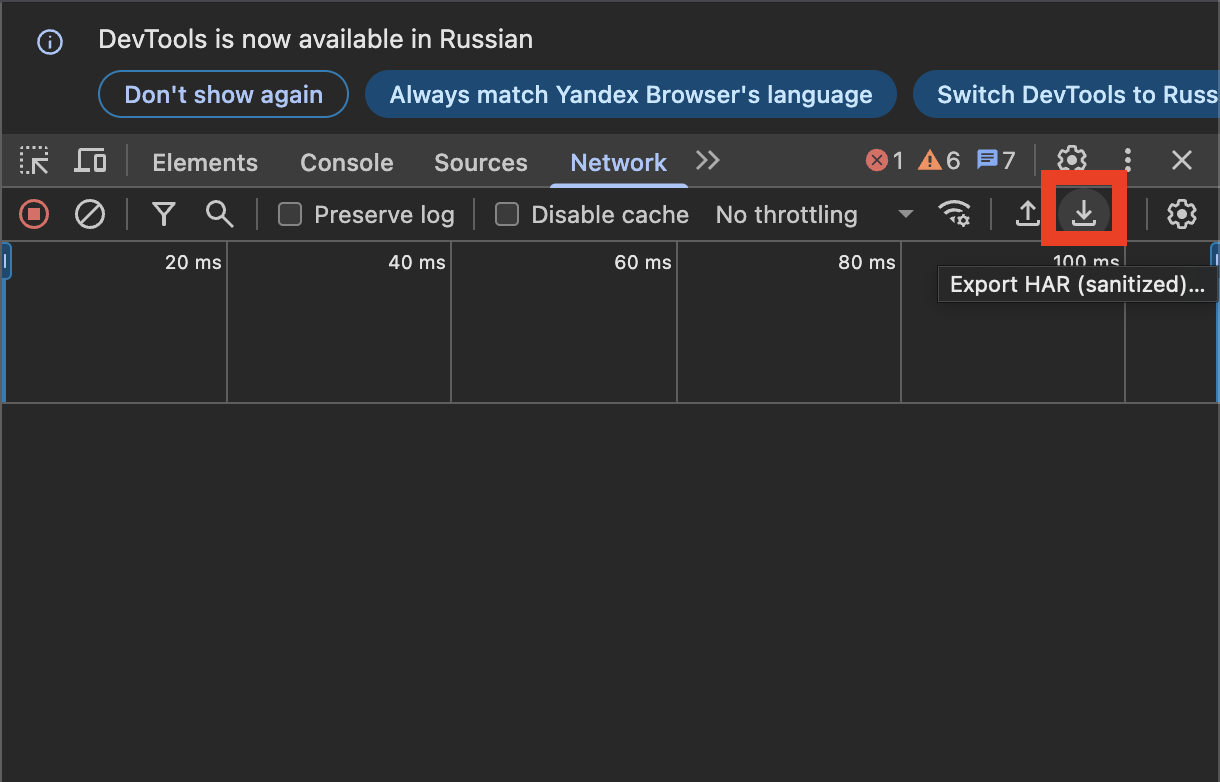Enable the Disable cache checkbox
1220x782 pixels.
pyautogui.click(x=507, y=214)
